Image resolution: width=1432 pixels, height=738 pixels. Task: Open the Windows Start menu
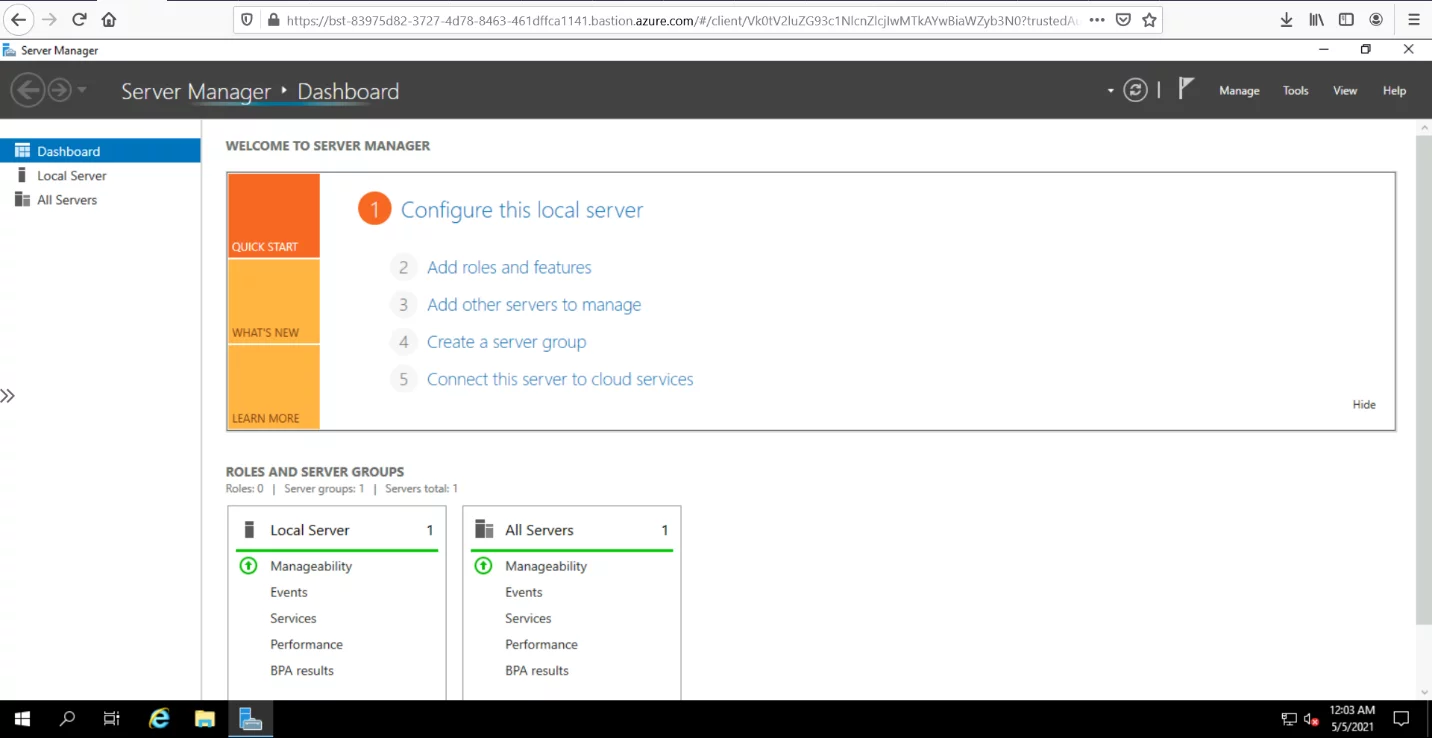[x=22, y=718]
